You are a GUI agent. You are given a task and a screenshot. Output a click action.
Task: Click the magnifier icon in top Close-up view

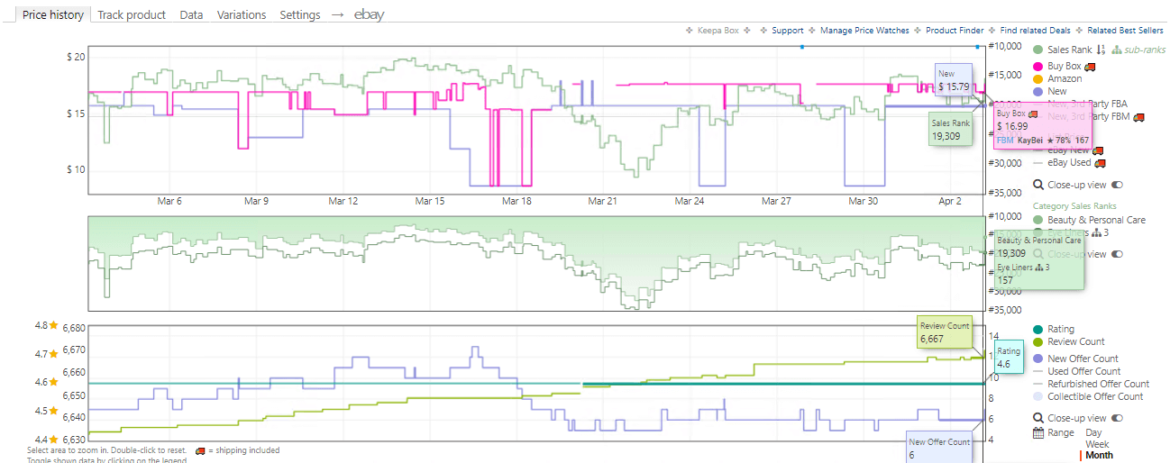1038,185
